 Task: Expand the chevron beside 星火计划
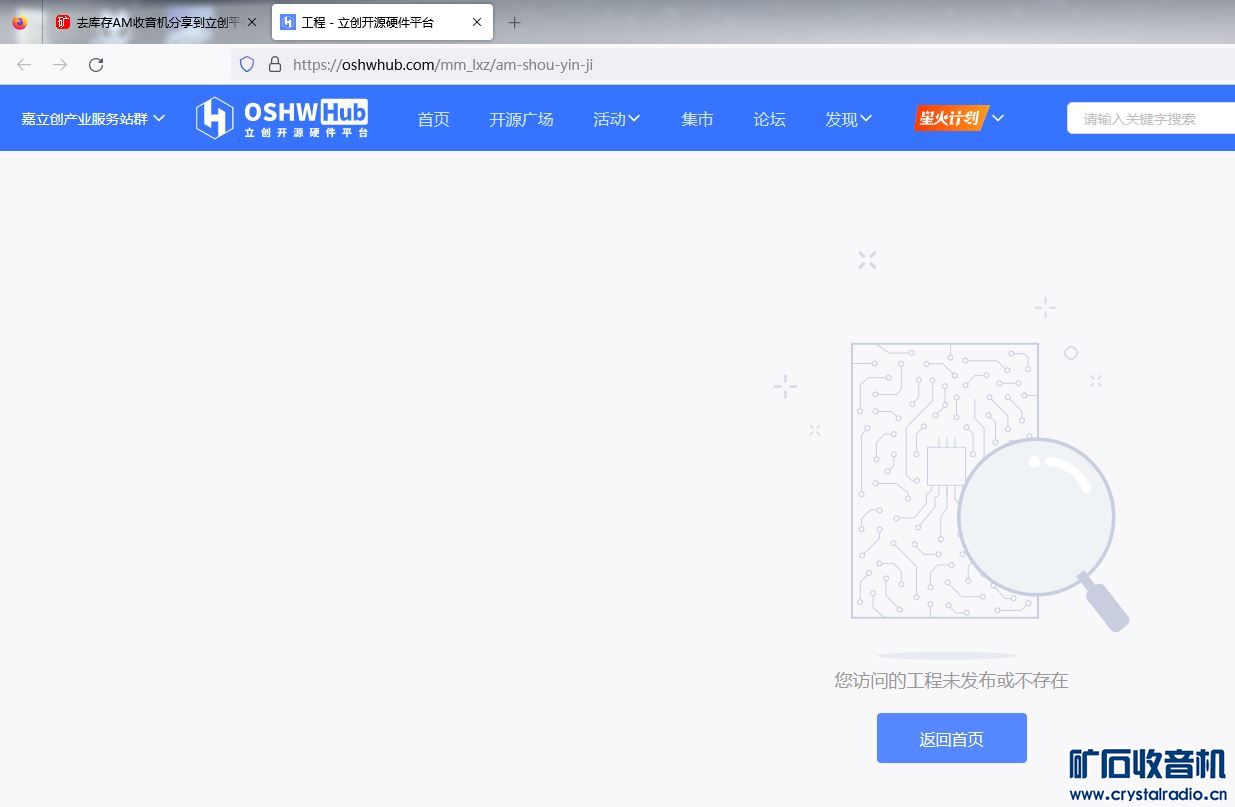pos(998,118)
